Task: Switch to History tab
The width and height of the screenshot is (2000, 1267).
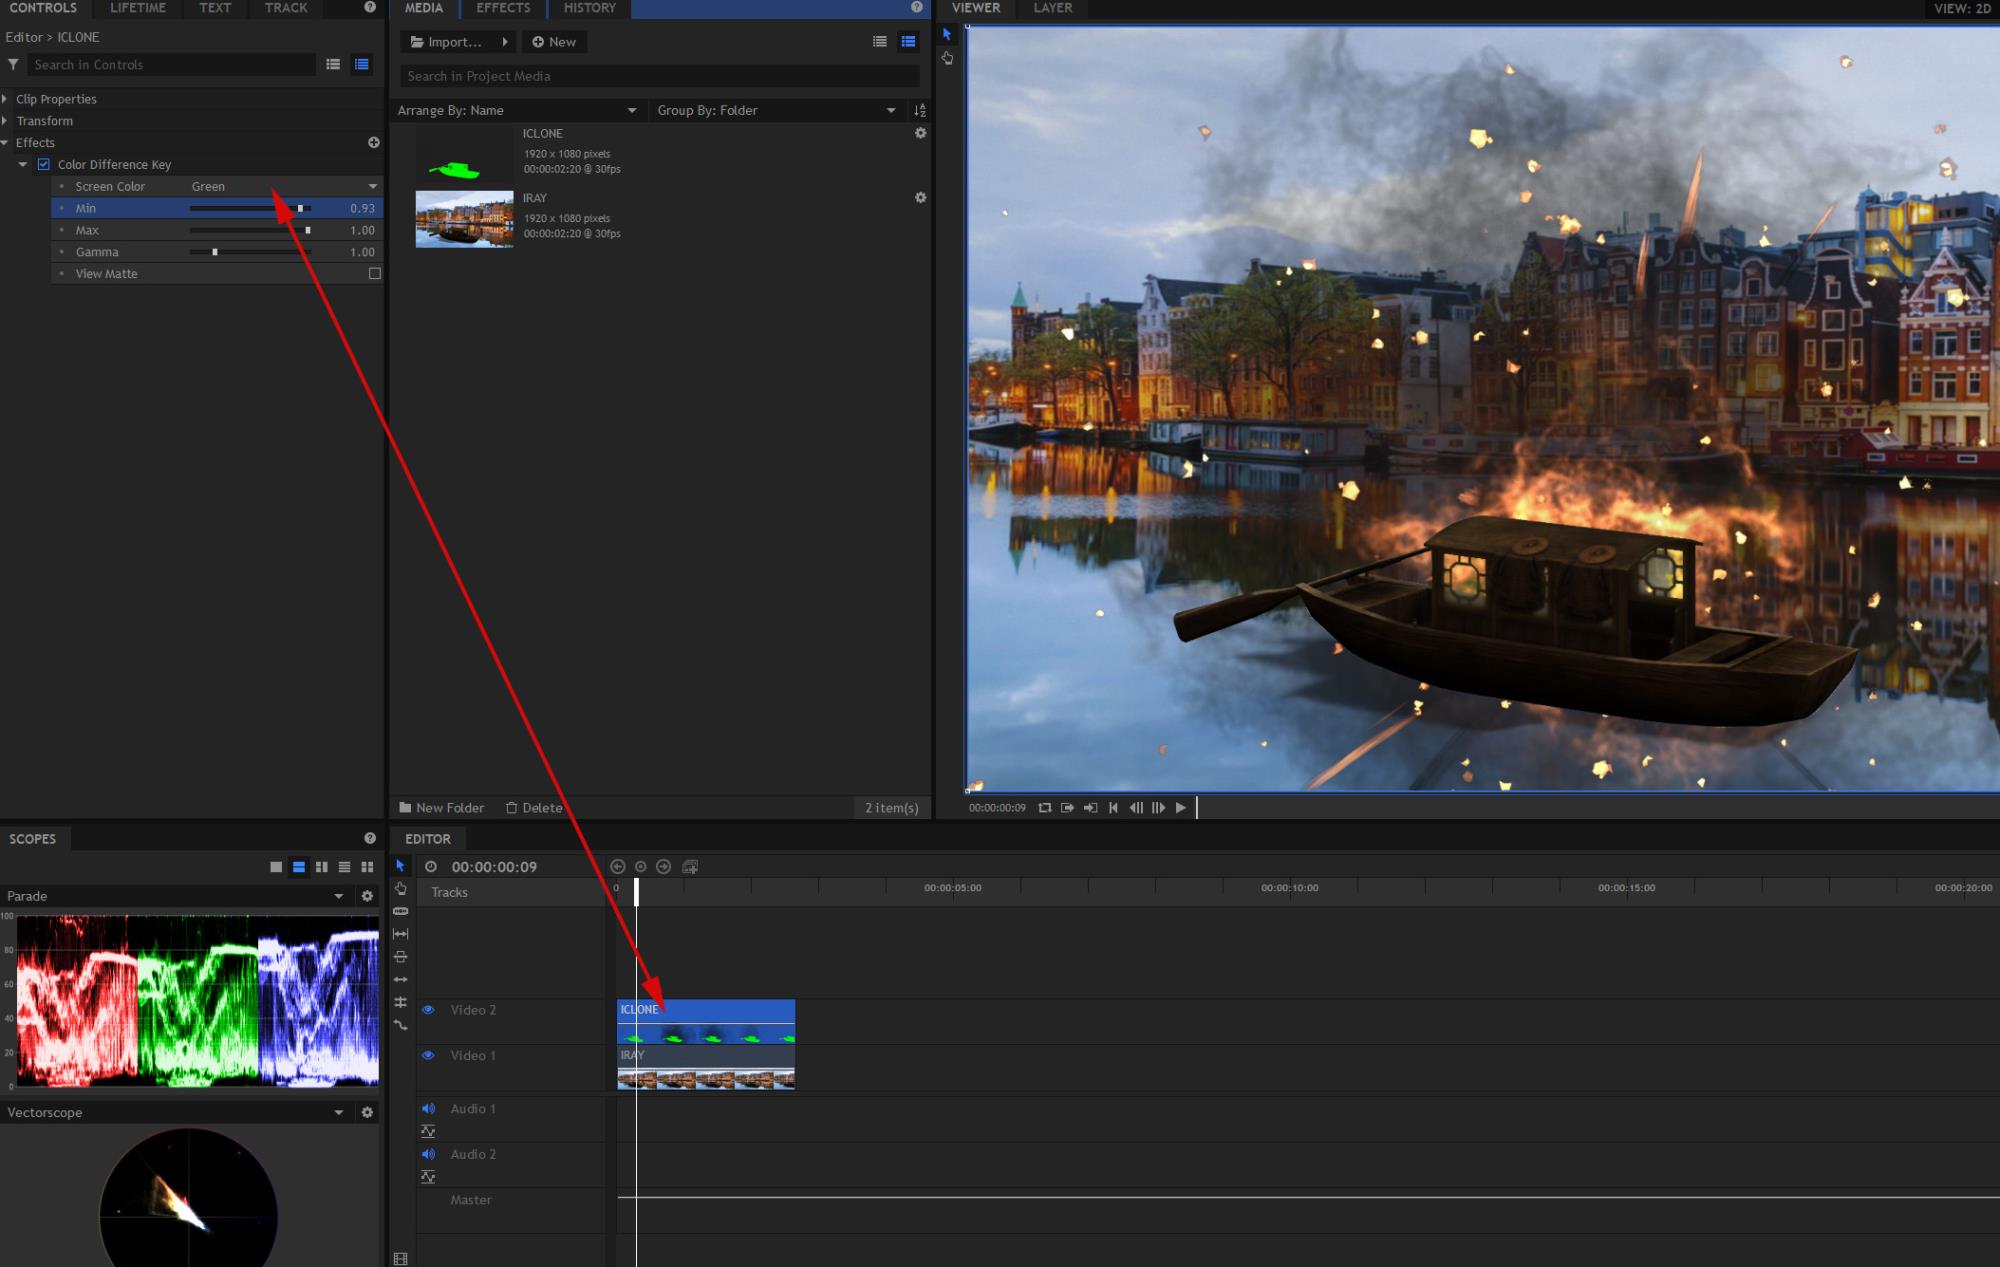Action: (590, 8)
